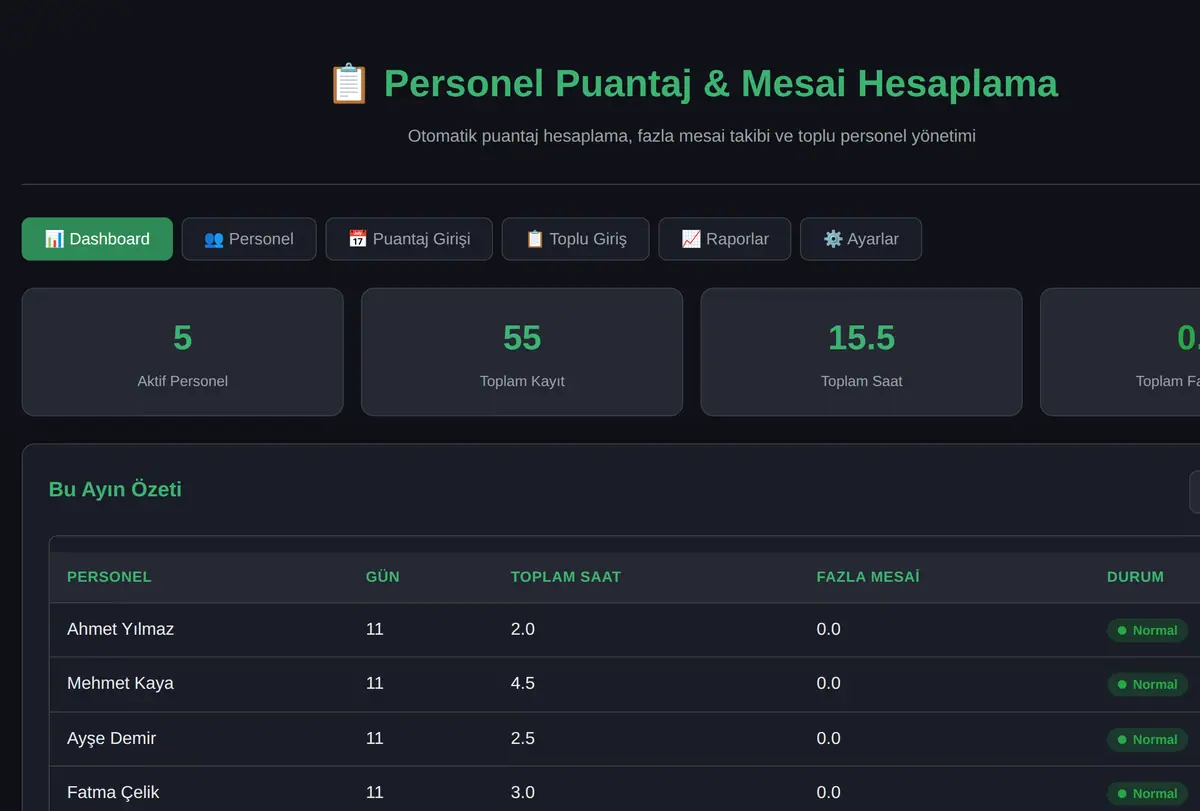The width and height of the screenshot is (1200, 811).
Task: Go to the Toplu Giriş tab
Action: coord(576,239)
